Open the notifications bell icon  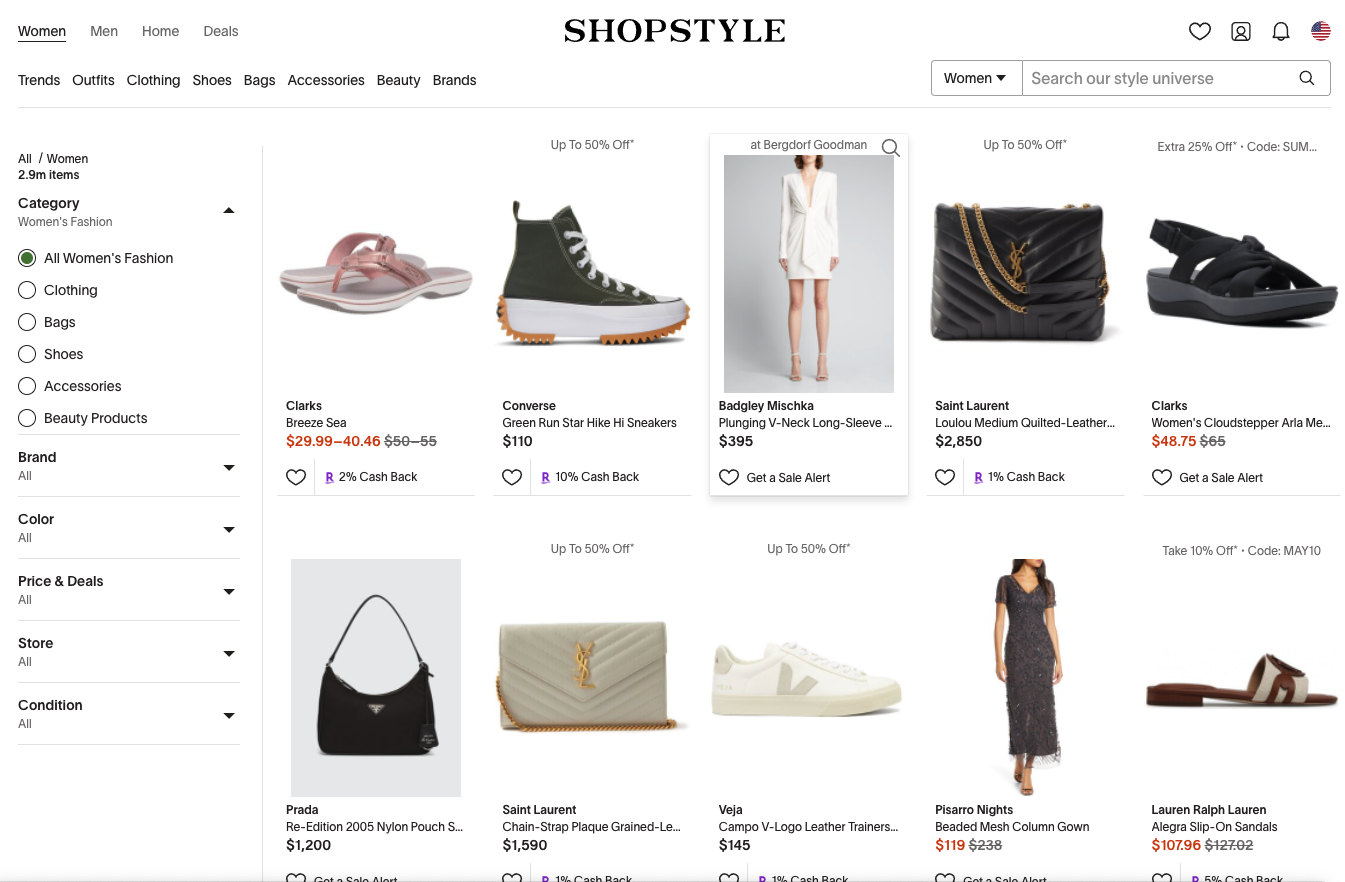1281,32
